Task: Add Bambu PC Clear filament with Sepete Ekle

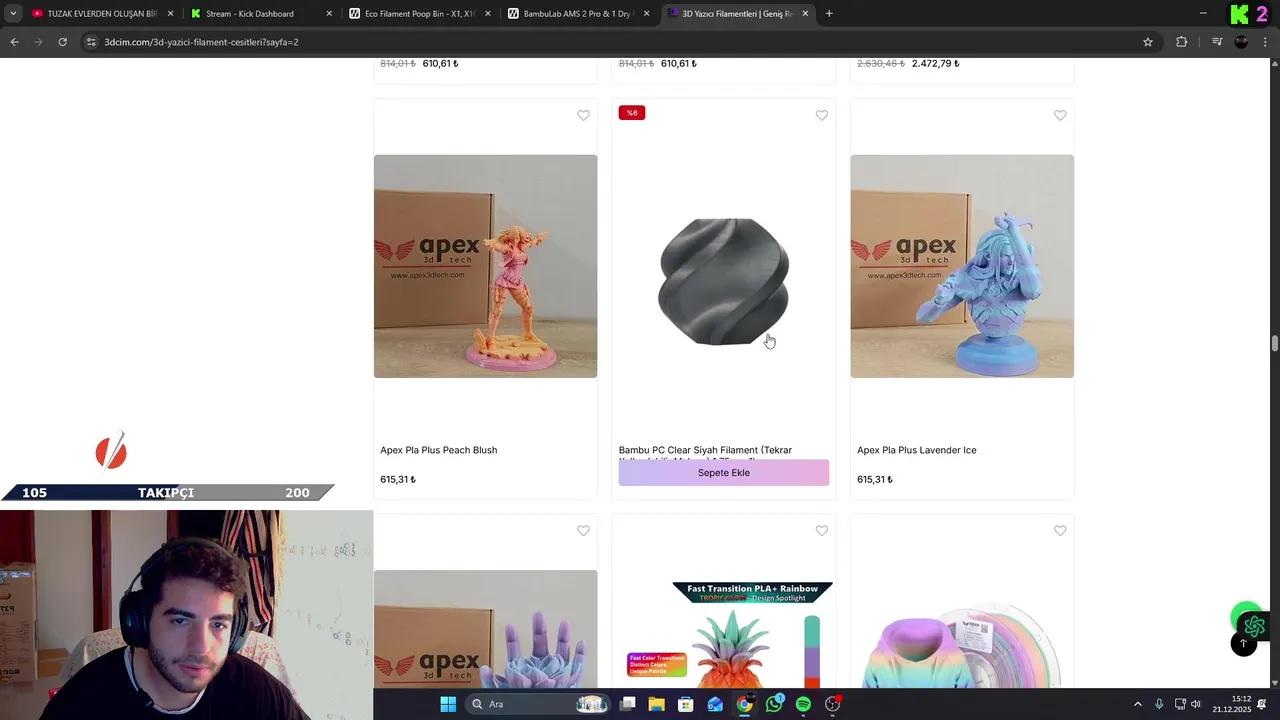Action: (723, 472)
